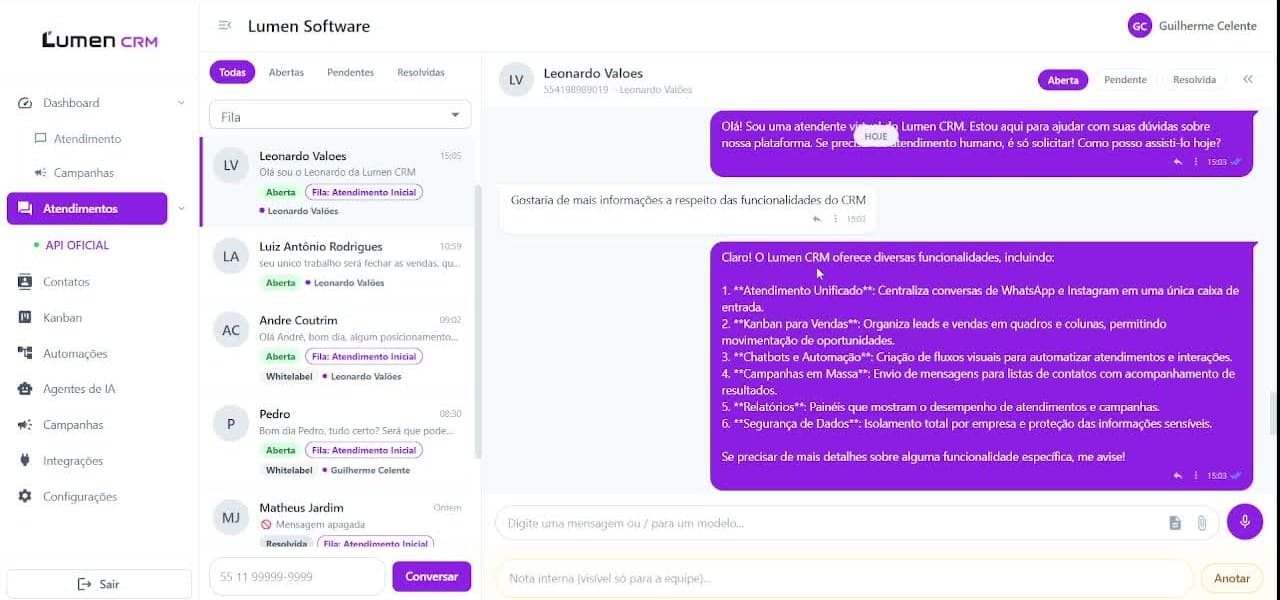1280x600 pixels.
Task: Click 'Fila: Atendimento Inicial' tag on Andre Coutrim
Action: tap(364, 357)
